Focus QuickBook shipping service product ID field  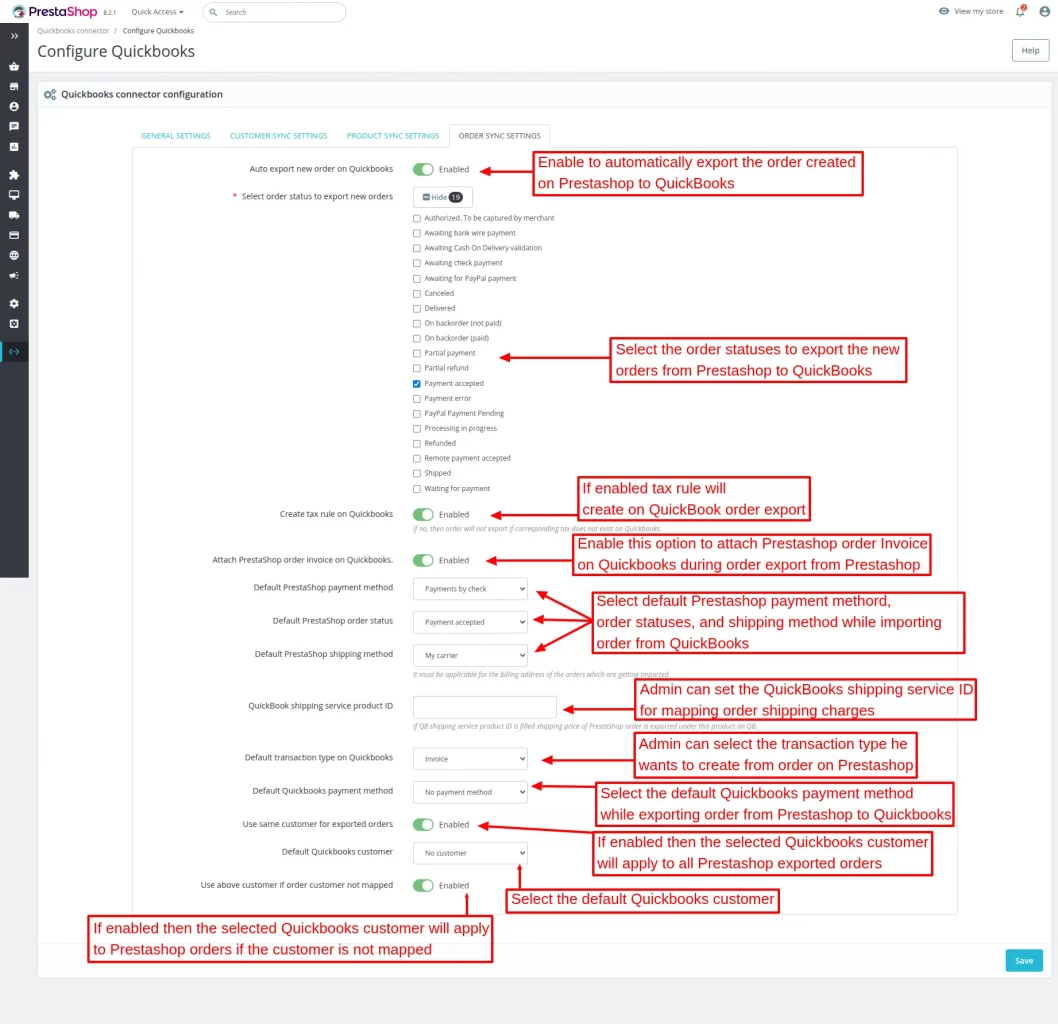(484, 707)
